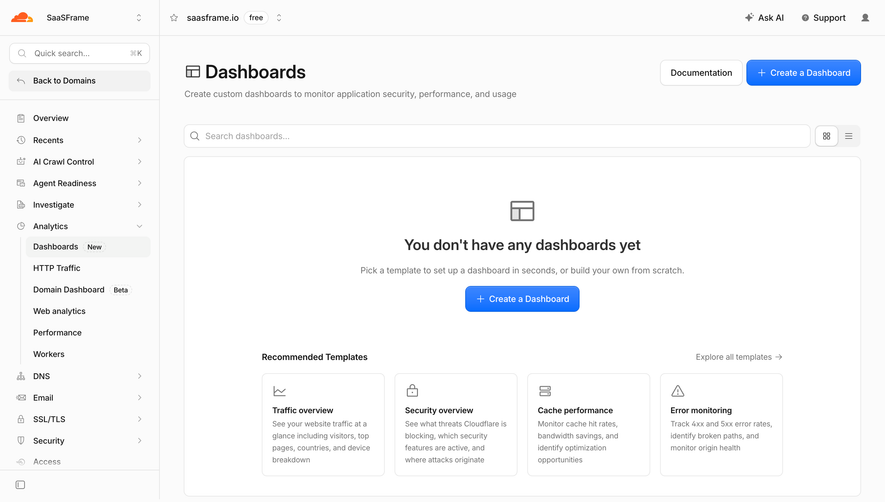Click the search dashboards magnifier icon

pyautogui.click(x=195, y=136)
